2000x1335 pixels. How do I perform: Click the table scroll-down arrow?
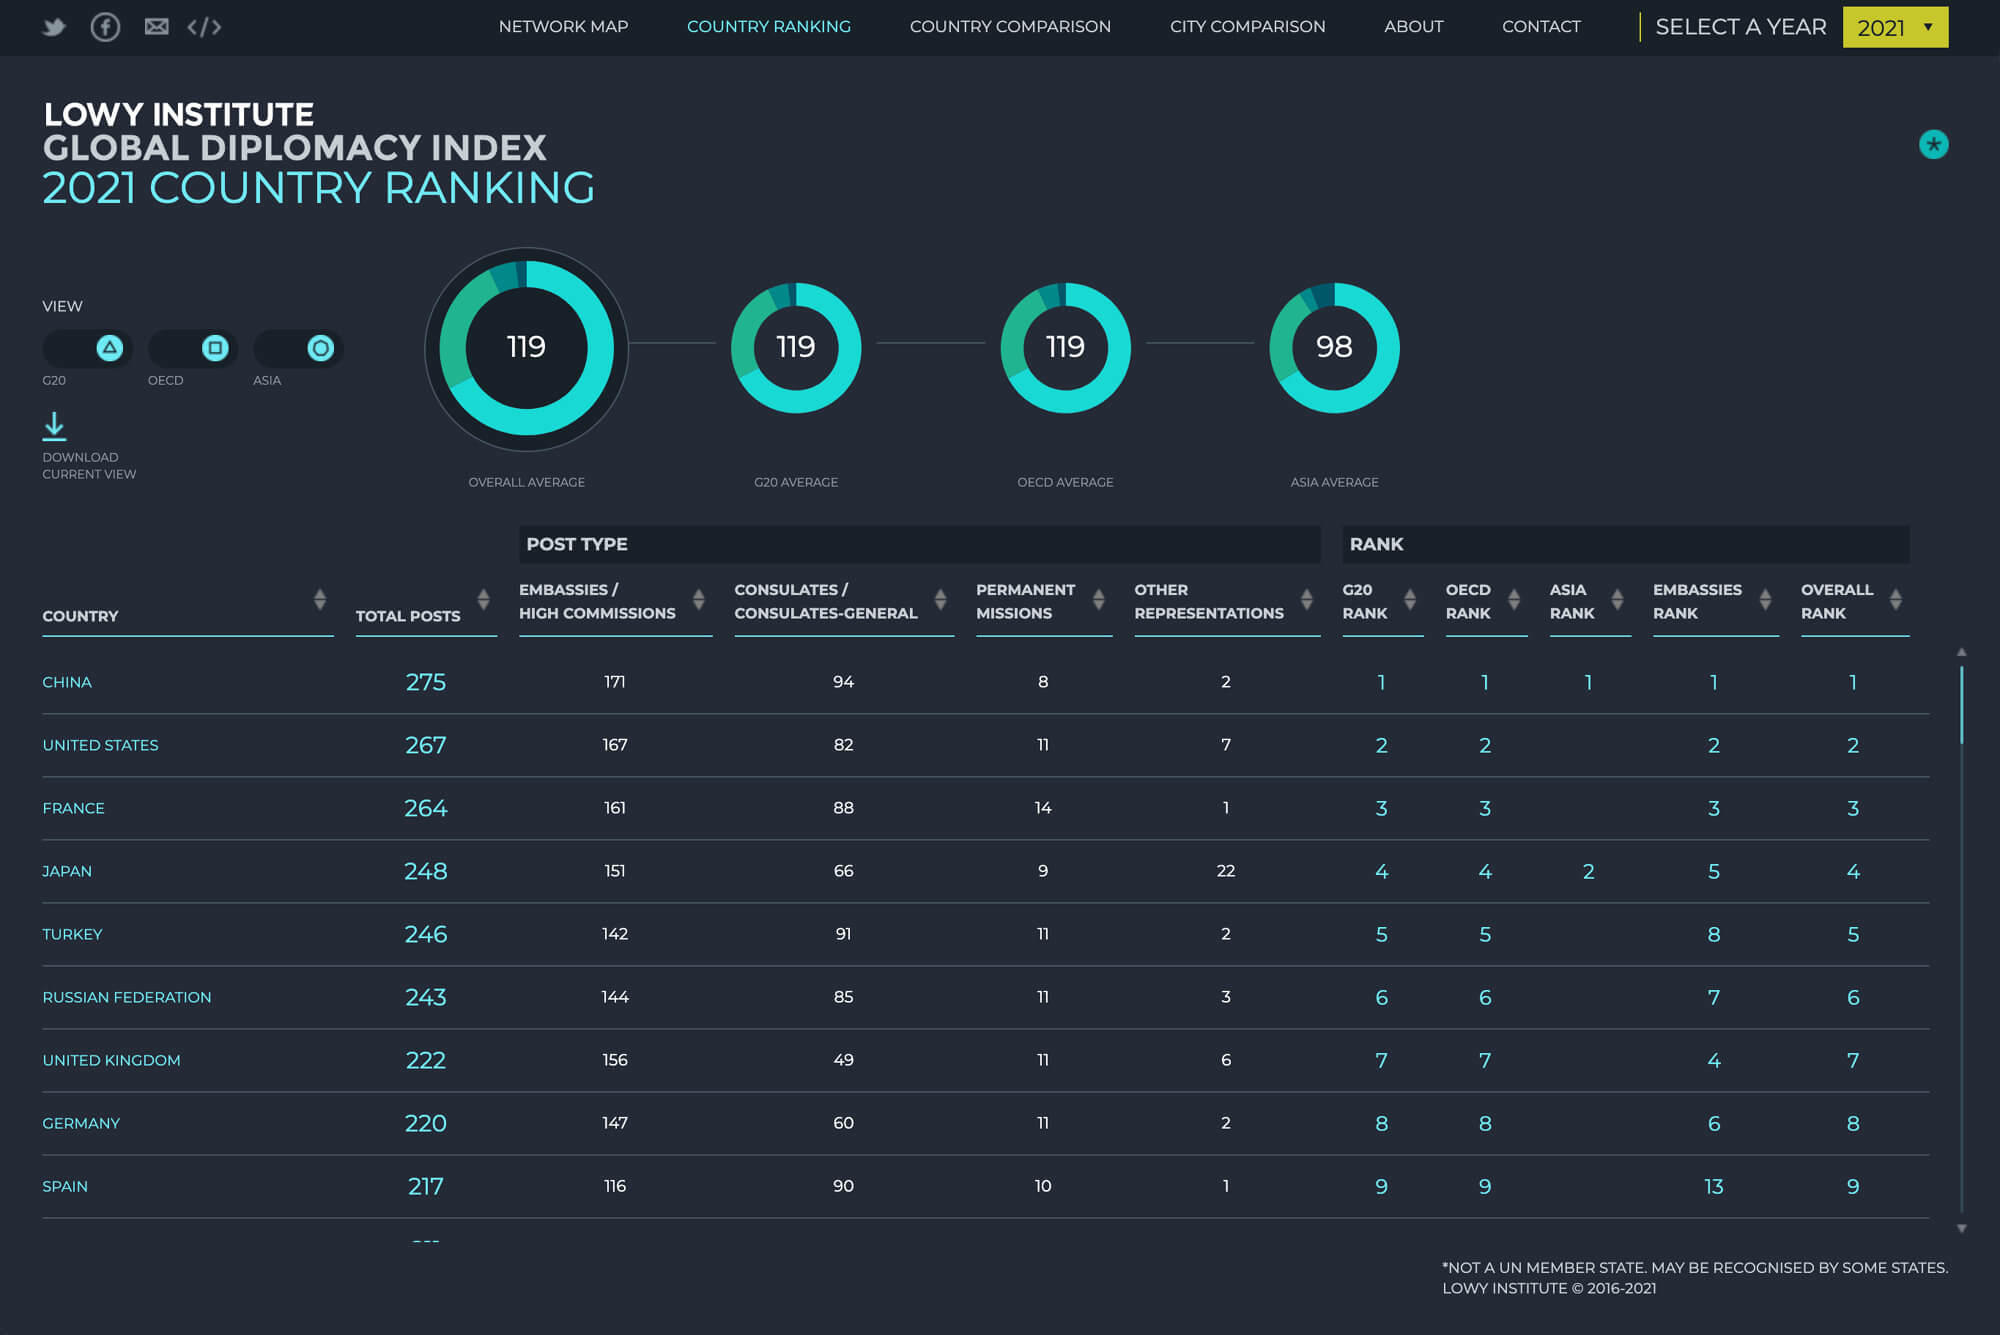[x=1961, y=1229]
